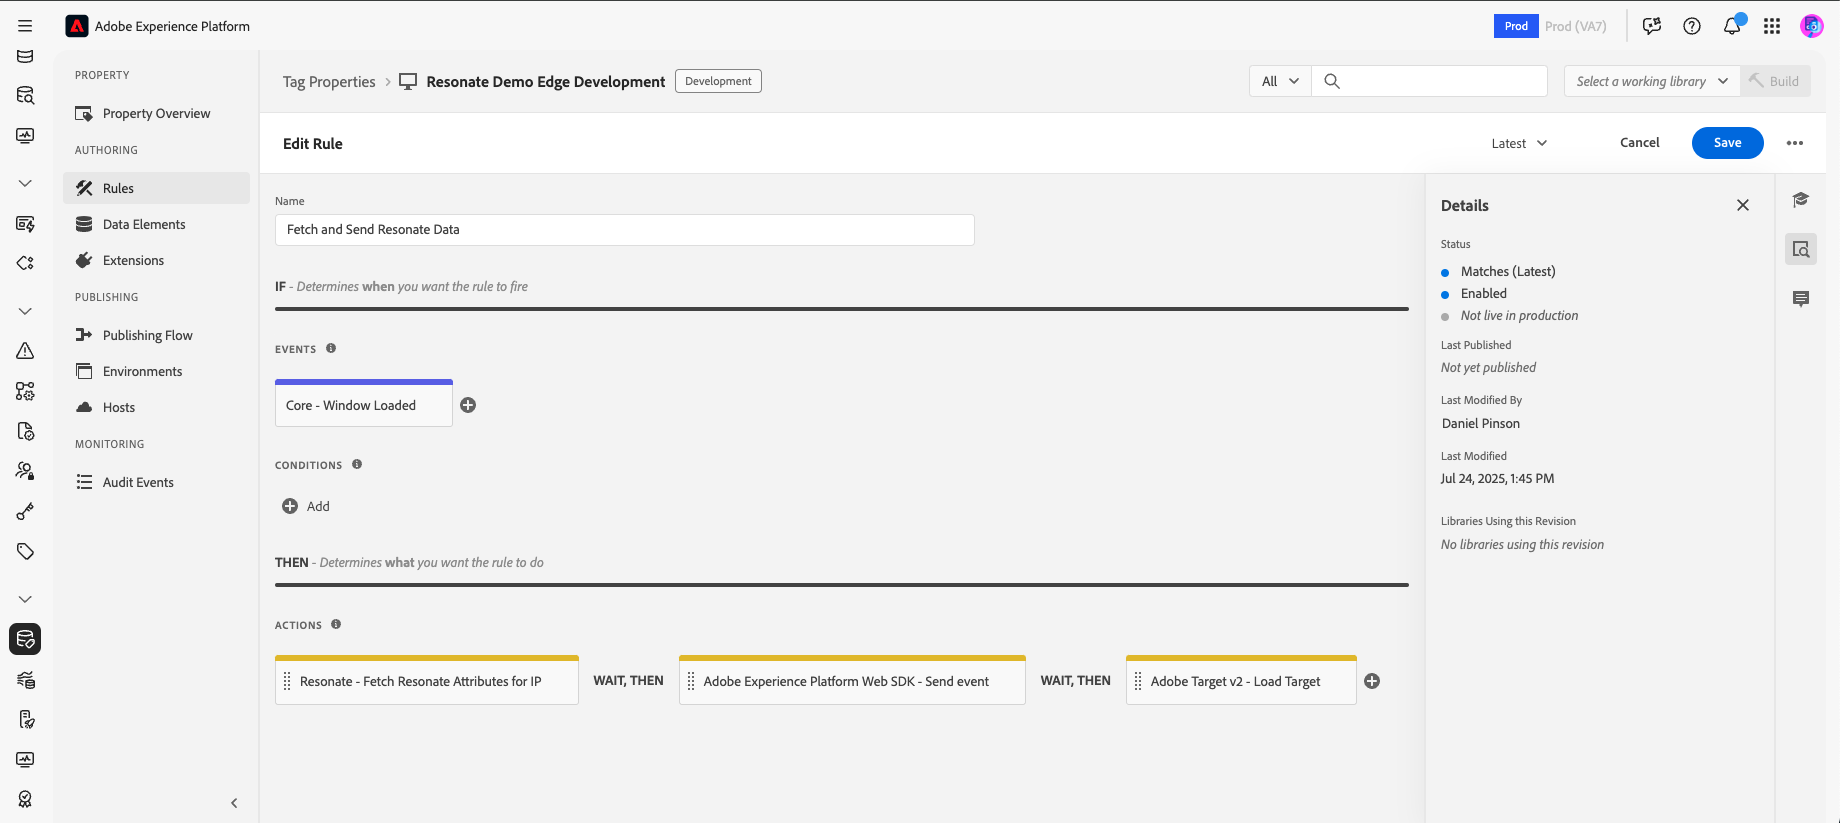Click the rule Name input field
Screen dimensions: 1840x823
[x=625, y=230]
